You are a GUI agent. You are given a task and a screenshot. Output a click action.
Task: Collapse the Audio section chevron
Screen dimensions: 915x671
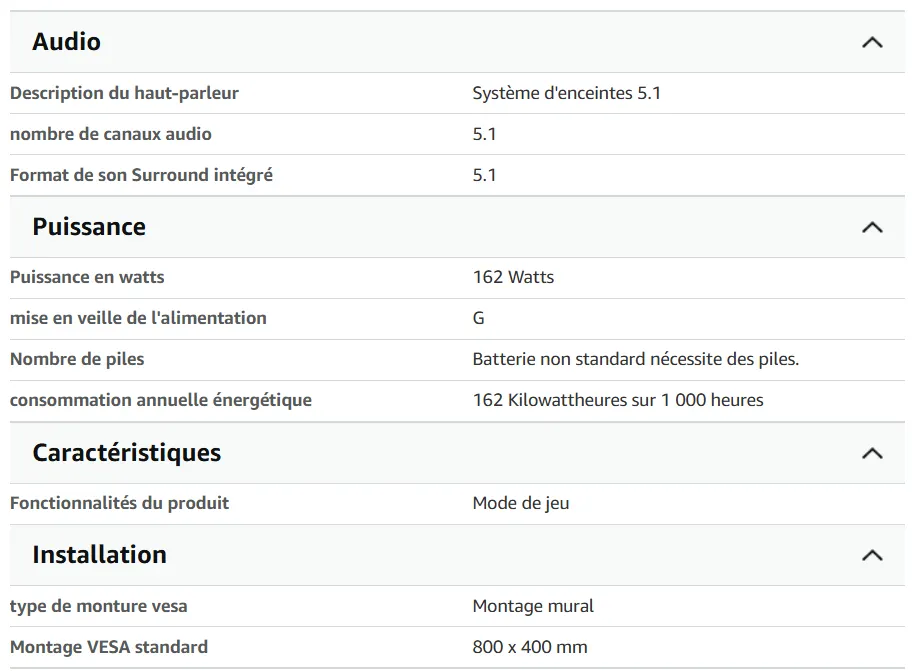coord(872,43)
